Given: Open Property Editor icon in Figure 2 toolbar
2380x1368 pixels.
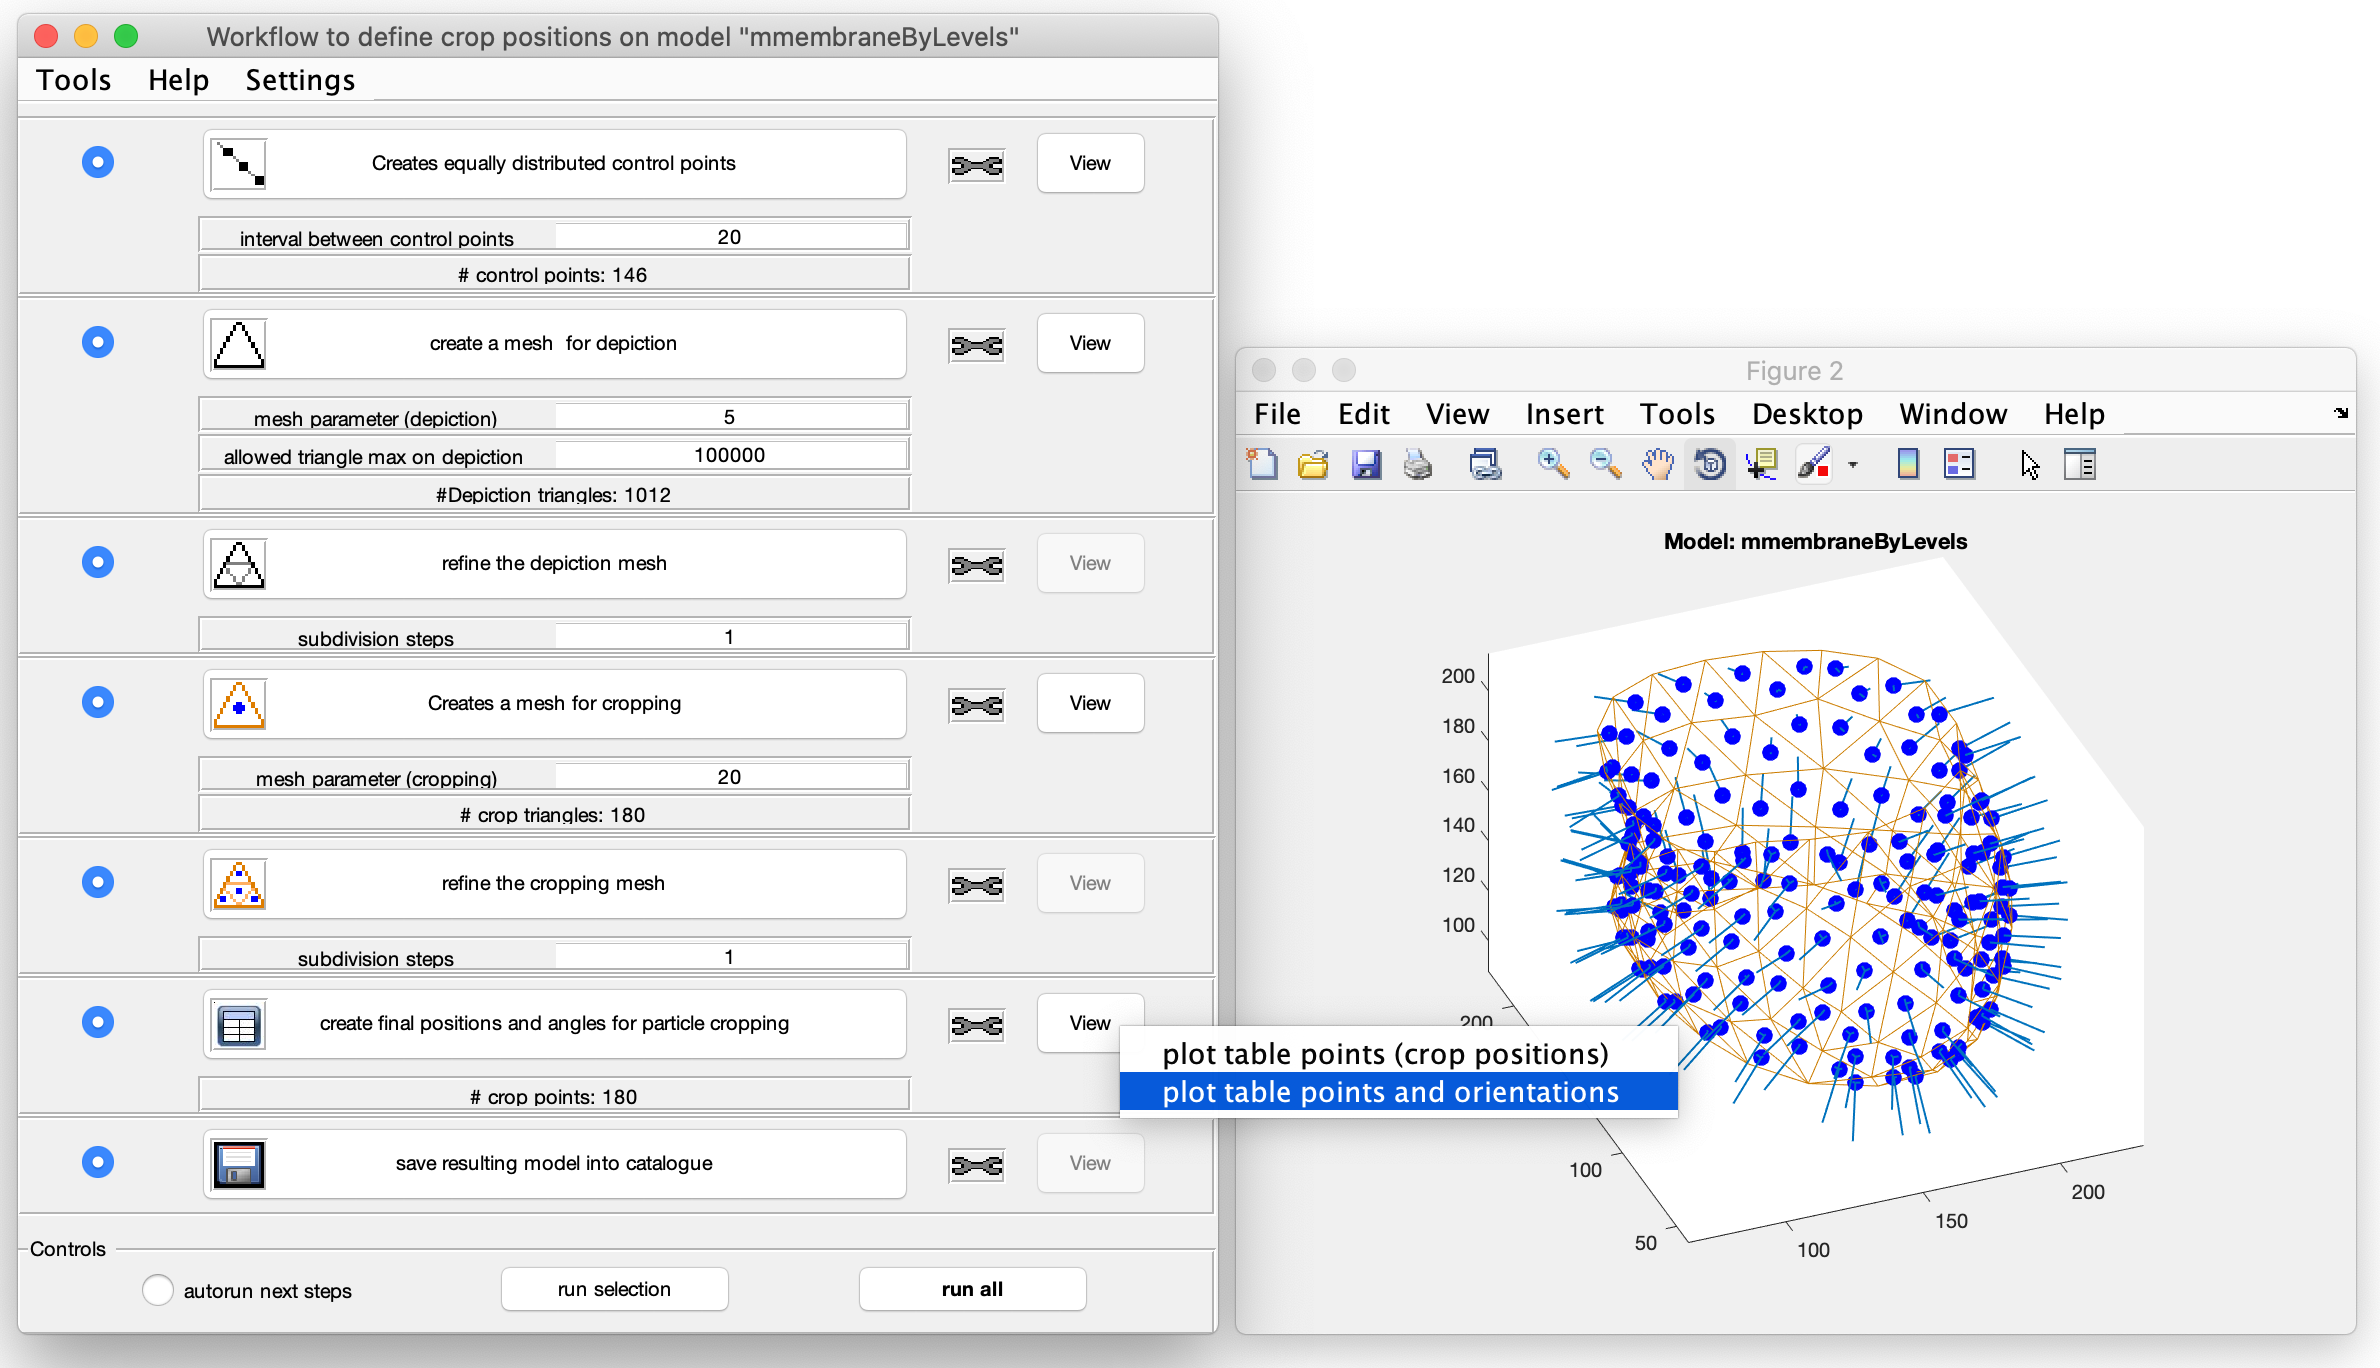Looking at the screenshot, I should click(x=2080, y=464).
